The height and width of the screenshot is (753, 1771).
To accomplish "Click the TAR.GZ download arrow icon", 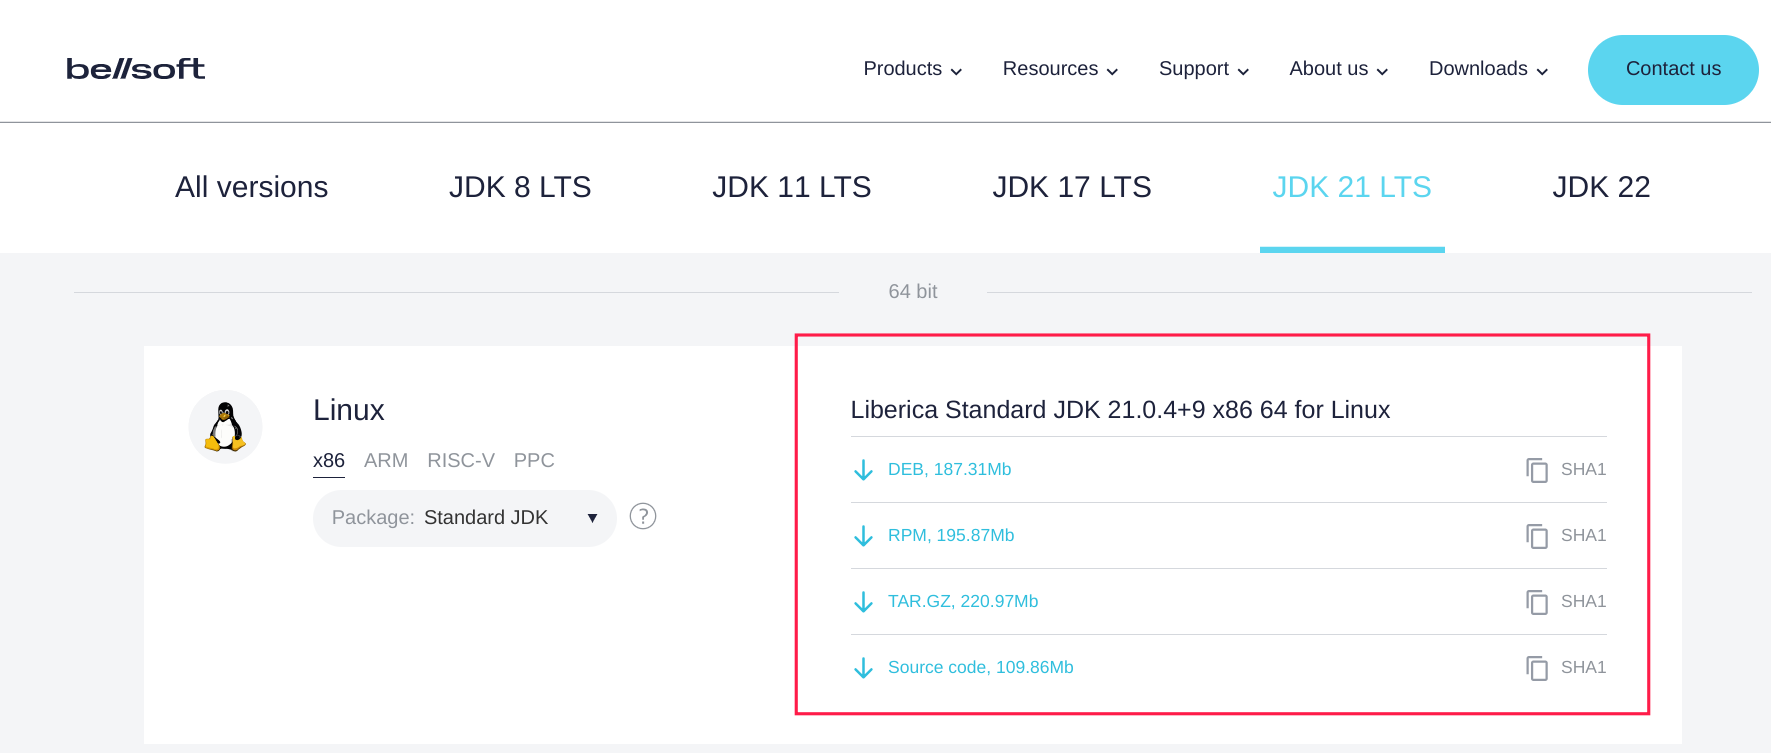I will (x=863, y=602).
